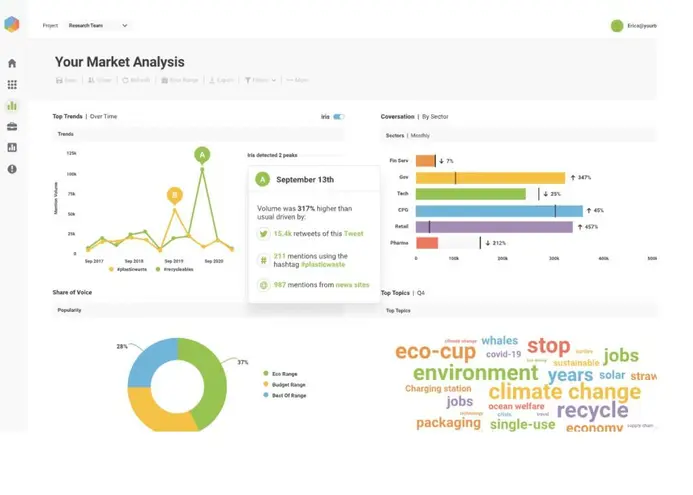Viewport: 693px width, 495px height.
Task: Switch to the Monthly tab in Sectors
Action: point(420,134)
